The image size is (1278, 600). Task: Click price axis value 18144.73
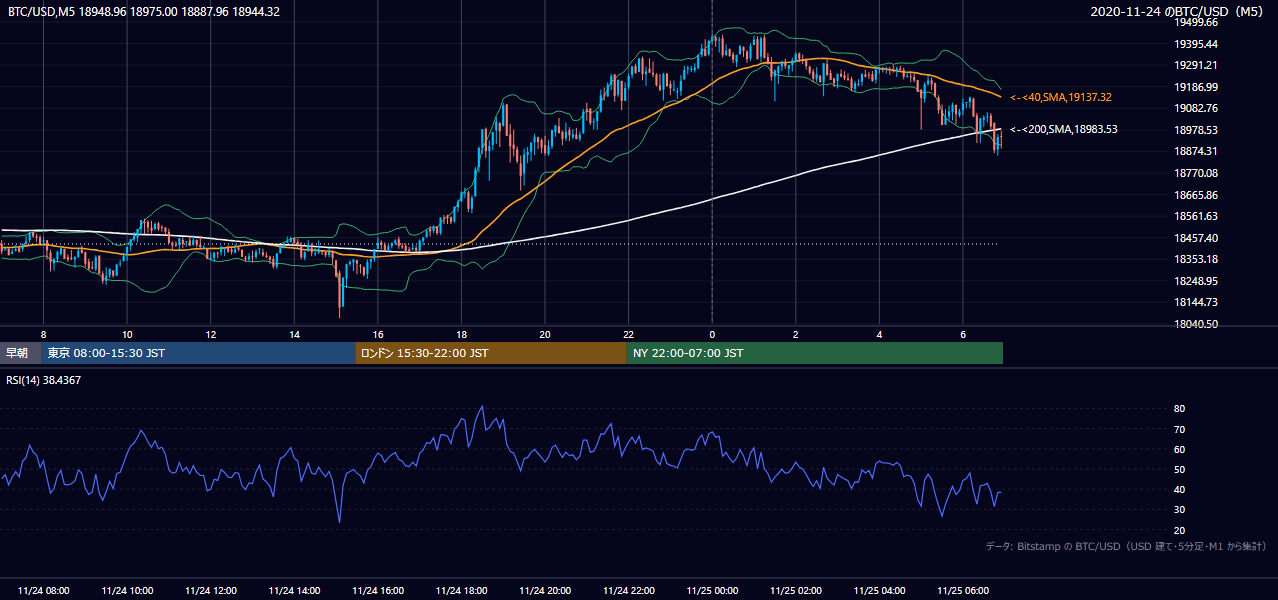click(x=1197, y=302)
